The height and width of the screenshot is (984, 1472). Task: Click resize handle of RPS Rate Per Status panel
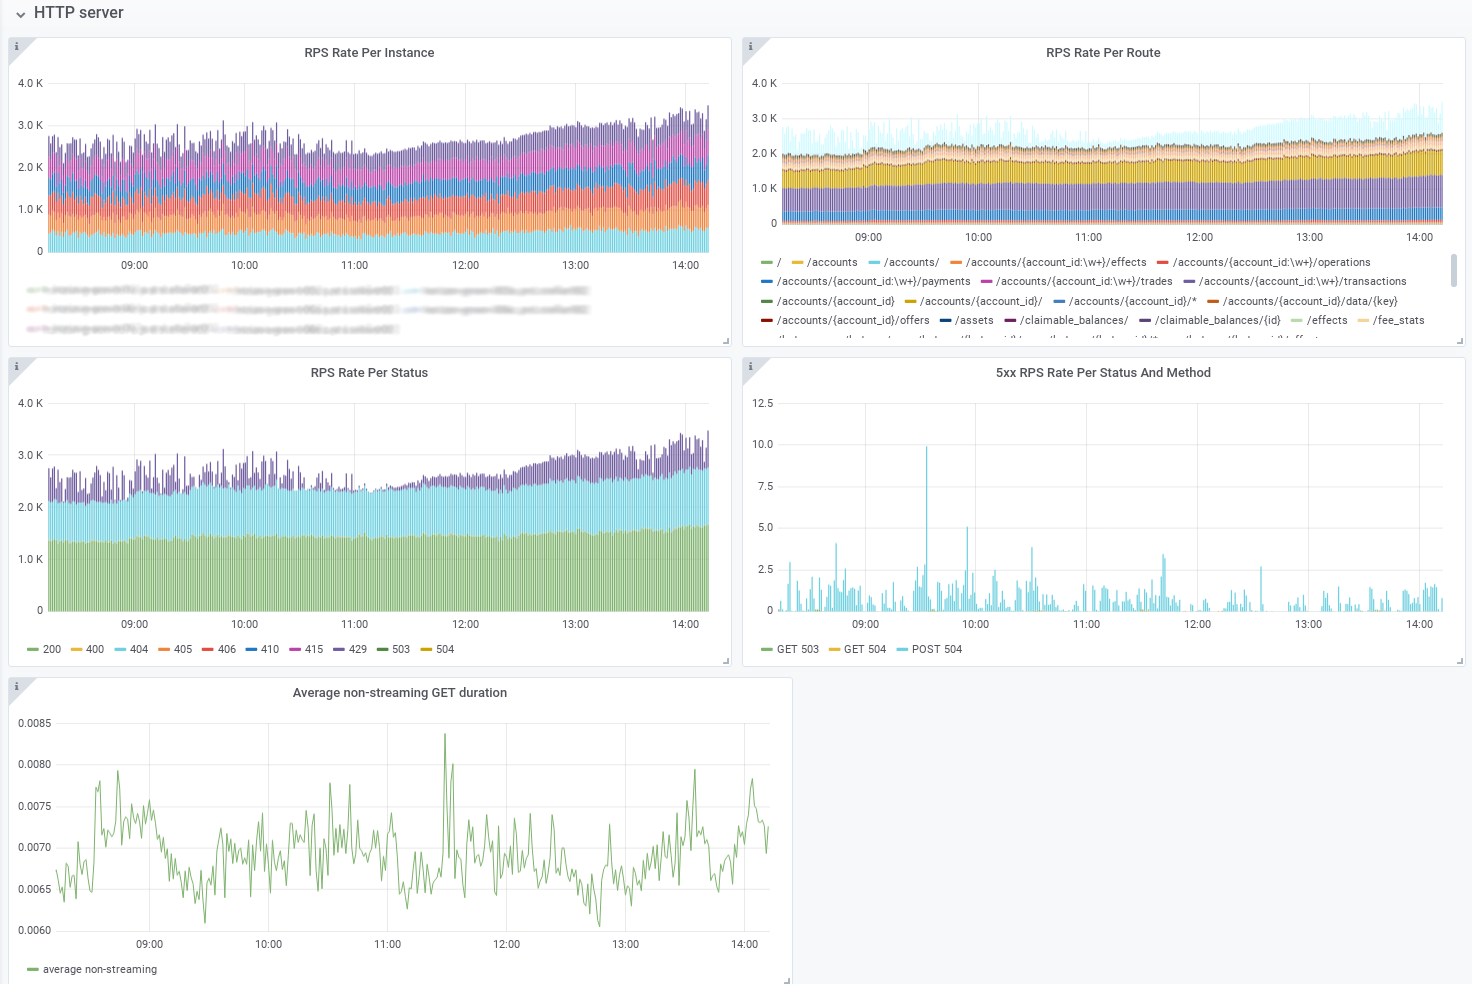(727, 662)
